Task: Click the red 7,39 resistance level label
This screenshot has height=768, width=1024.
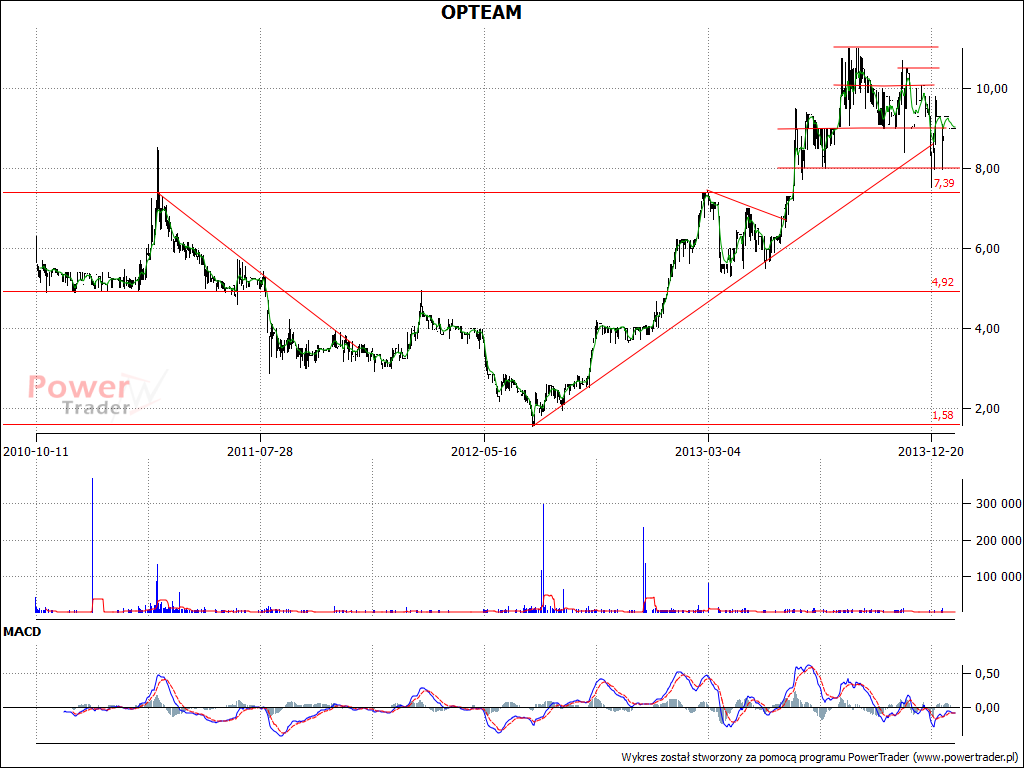Action: click(943, 184)
